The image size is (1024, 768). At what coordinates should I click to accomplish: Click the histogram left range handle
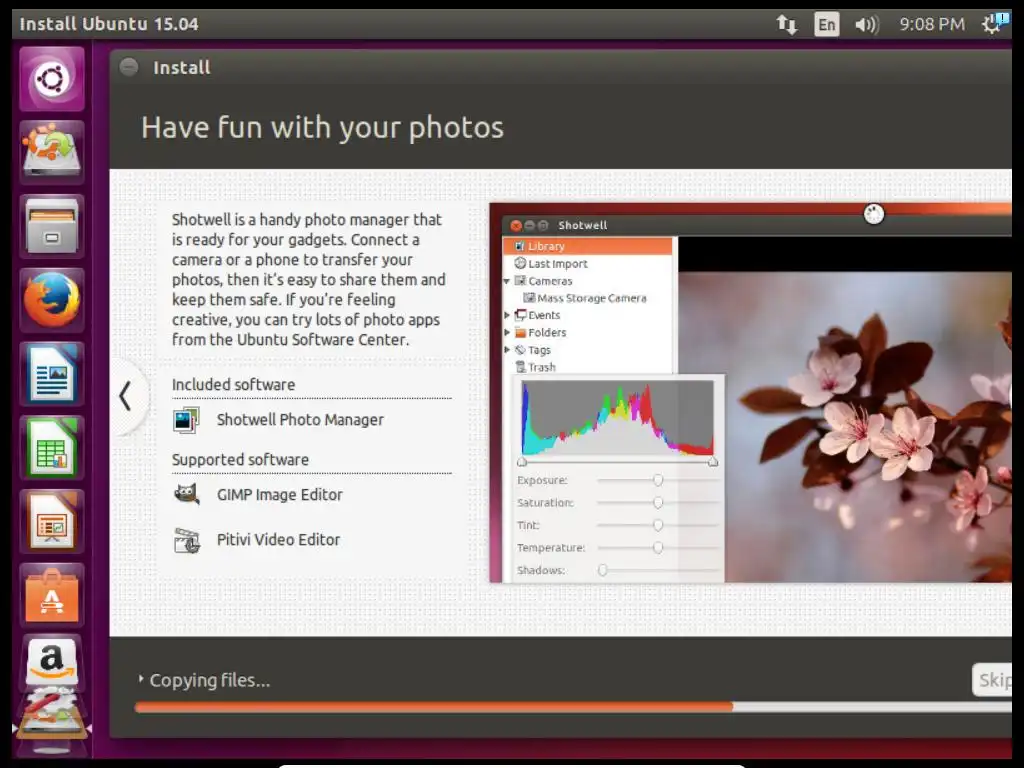click(522, 462)
